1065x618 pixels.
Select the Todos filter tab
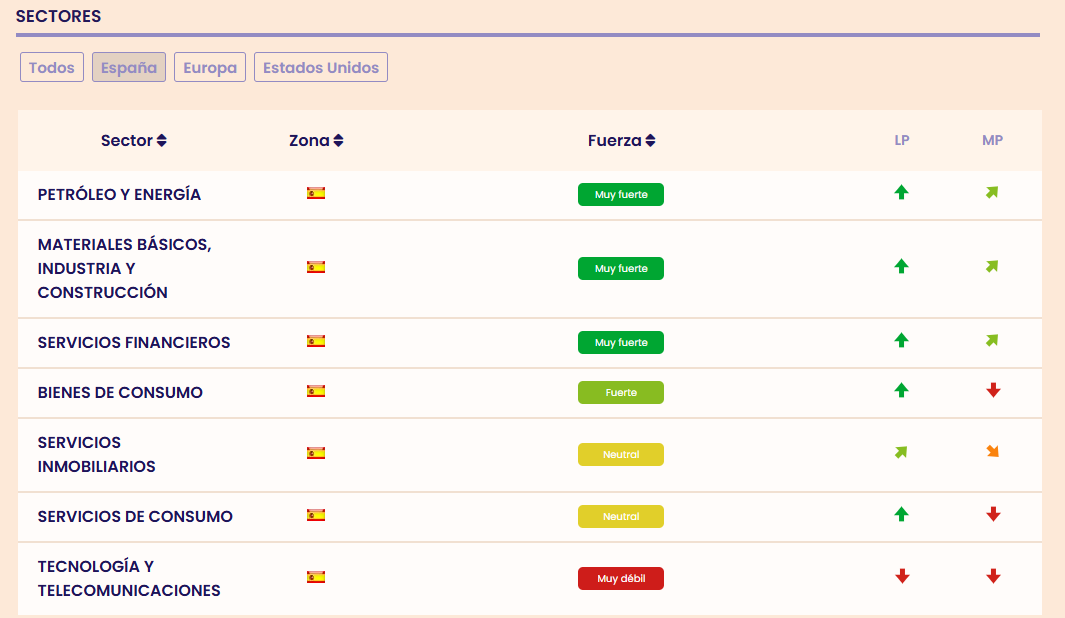(x=52, y=68)
